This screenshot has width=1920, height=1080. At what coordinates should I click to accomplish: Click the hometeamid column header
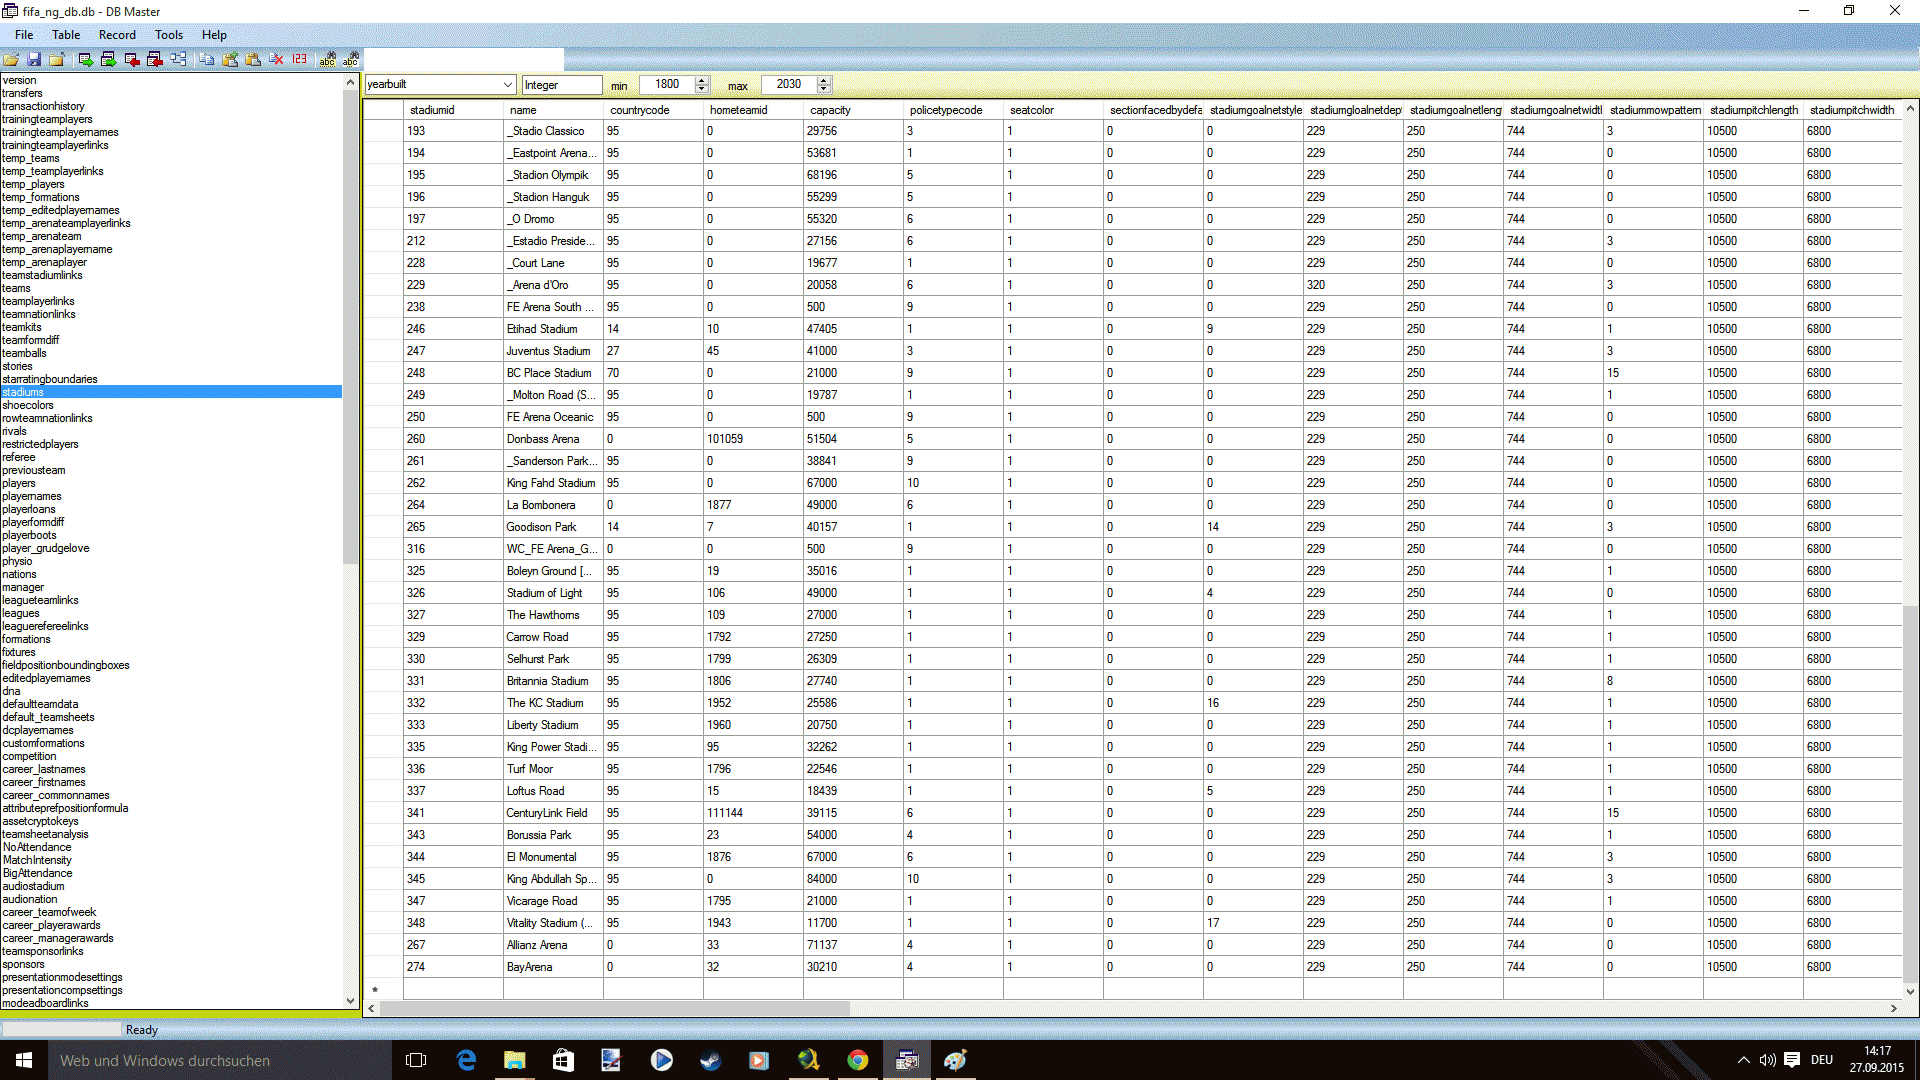pos(753,110)
